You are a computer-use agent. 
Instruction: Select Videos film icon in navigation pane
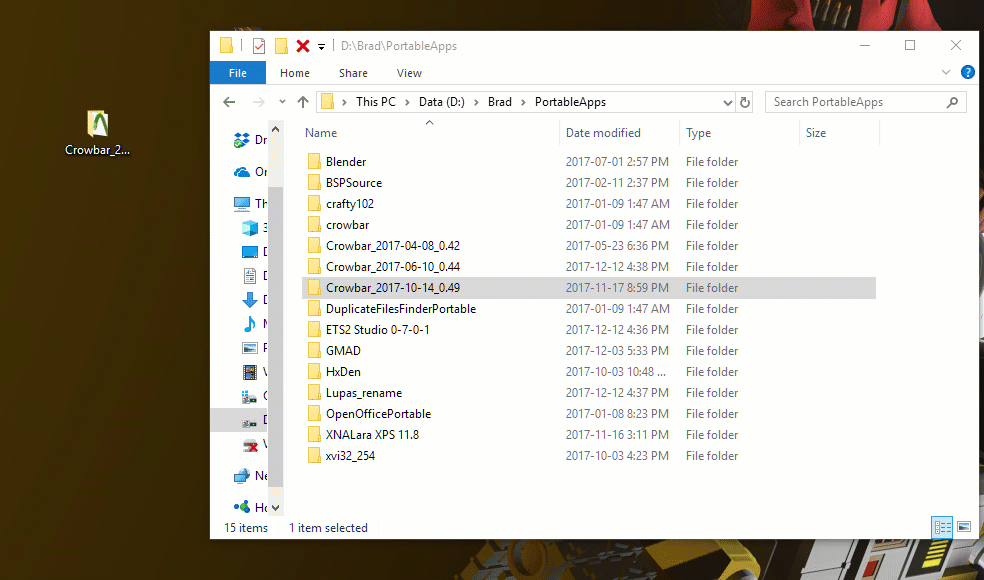(x=250, y=372)
